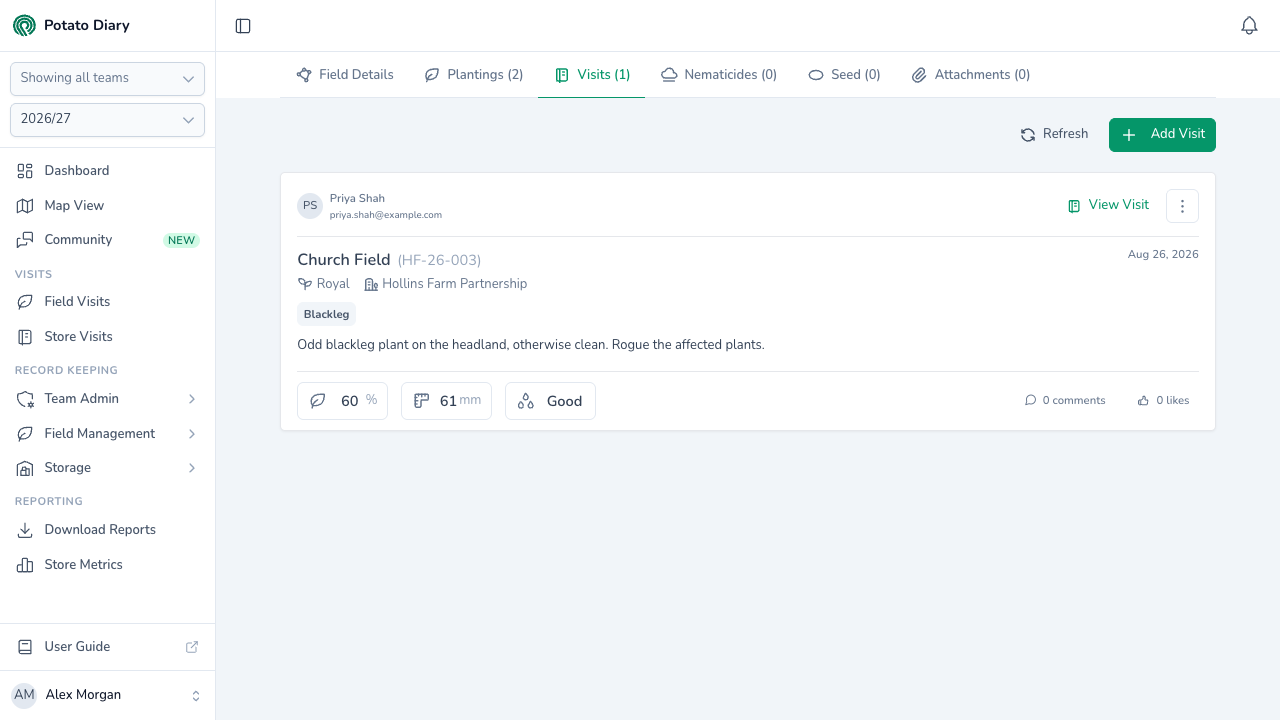Click the Refresh arrows icon
Viewport: 1280px width, 720px height.
click(1028, 135)
